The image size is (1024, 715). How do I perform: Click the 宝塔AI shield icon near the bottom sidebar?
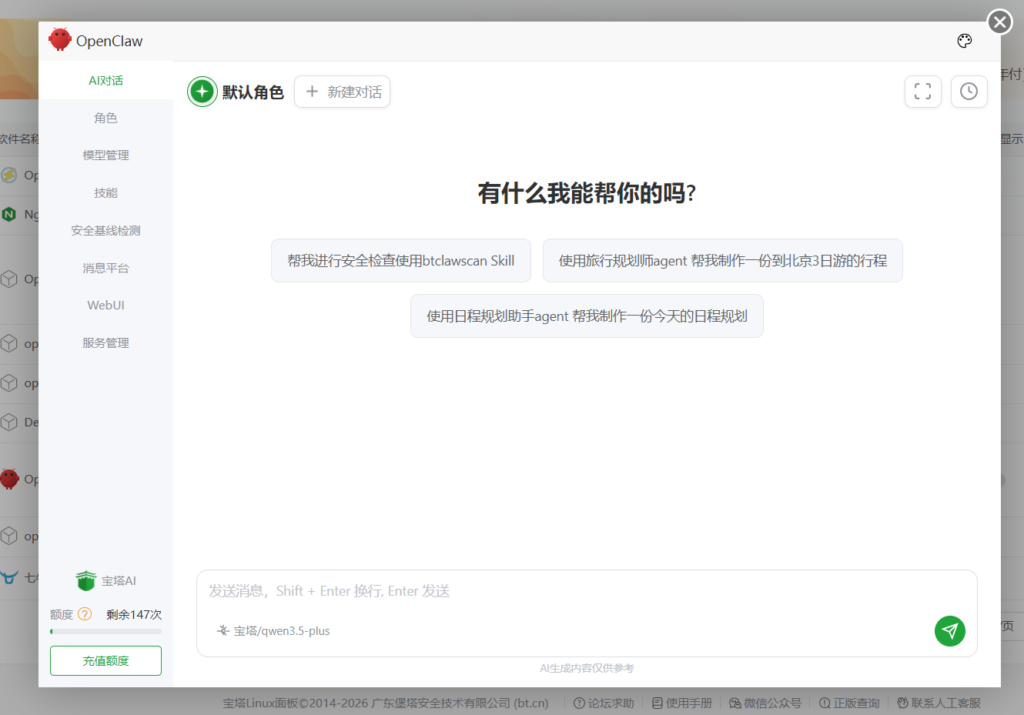point(86,580)
